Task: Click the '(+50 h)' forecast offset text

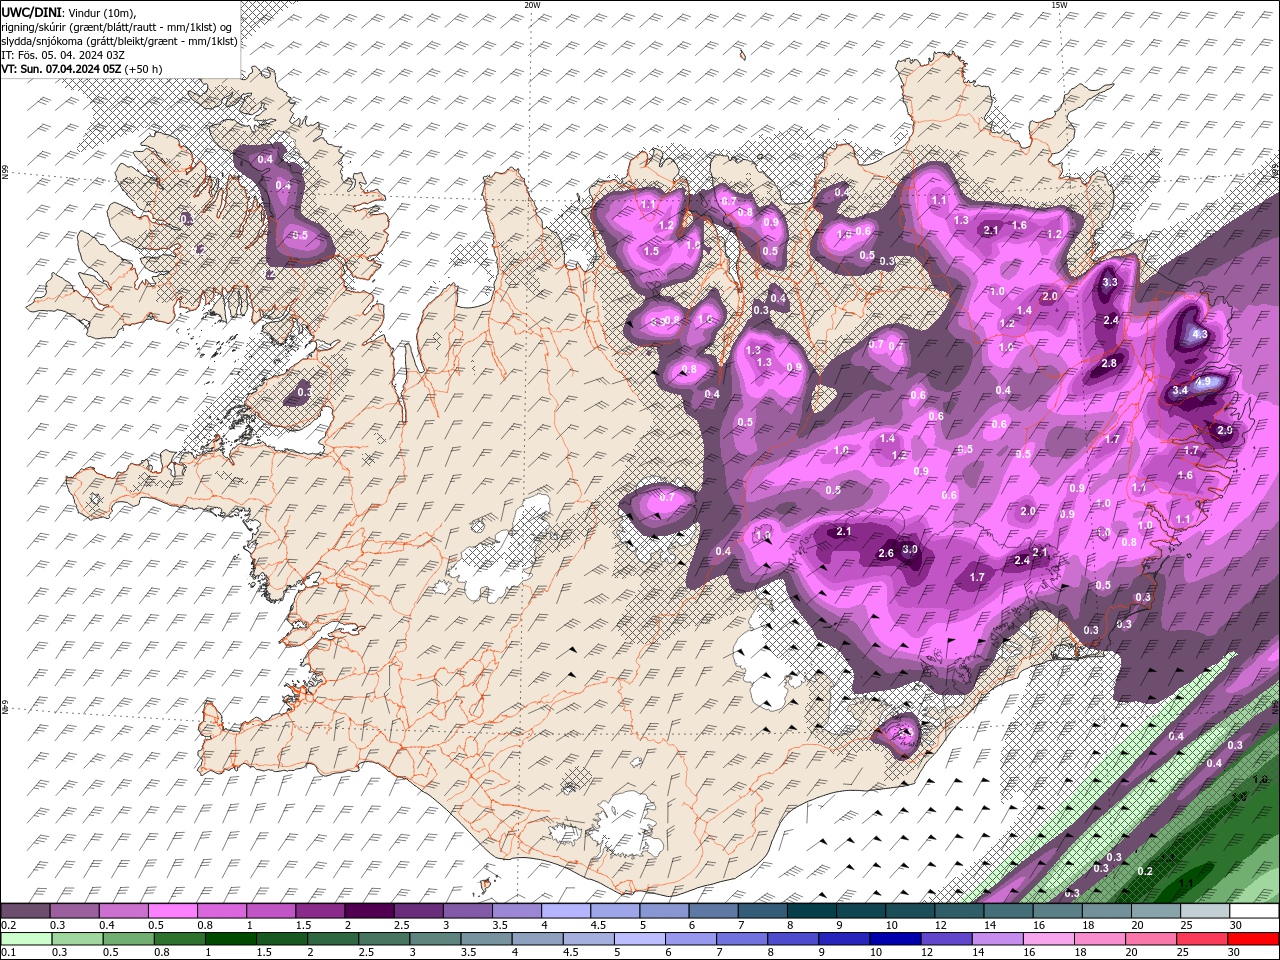Action: pyautogui.click(x=144, y=69)
